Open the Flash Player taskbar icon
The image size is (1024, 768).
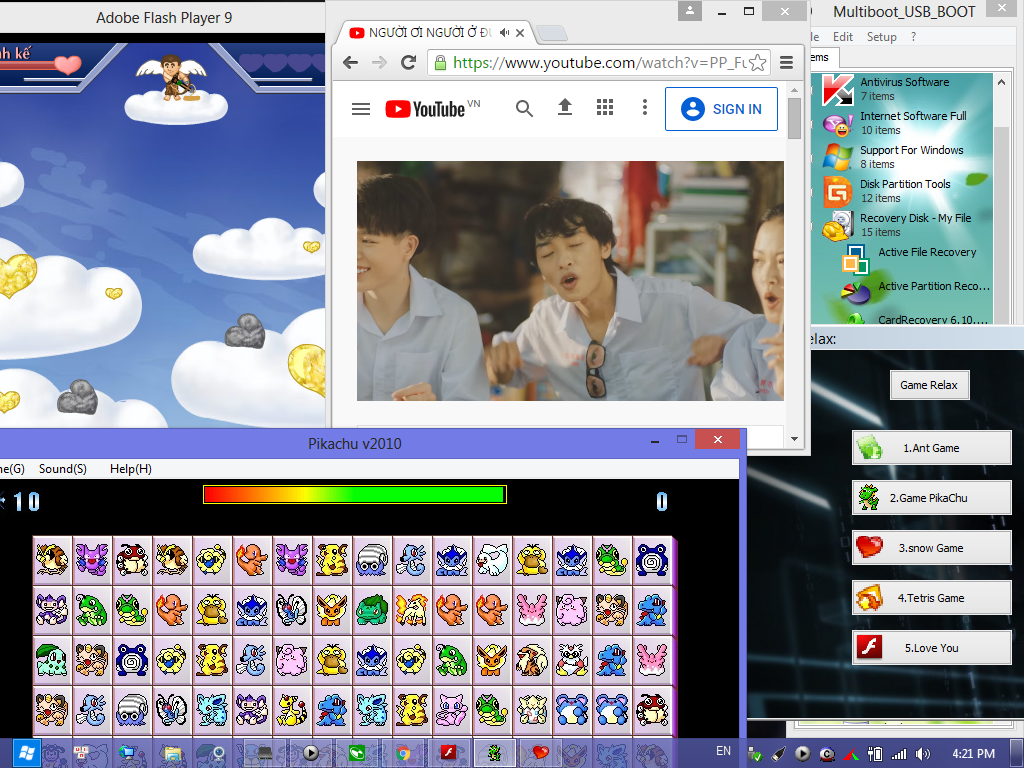tap(449, 753)
